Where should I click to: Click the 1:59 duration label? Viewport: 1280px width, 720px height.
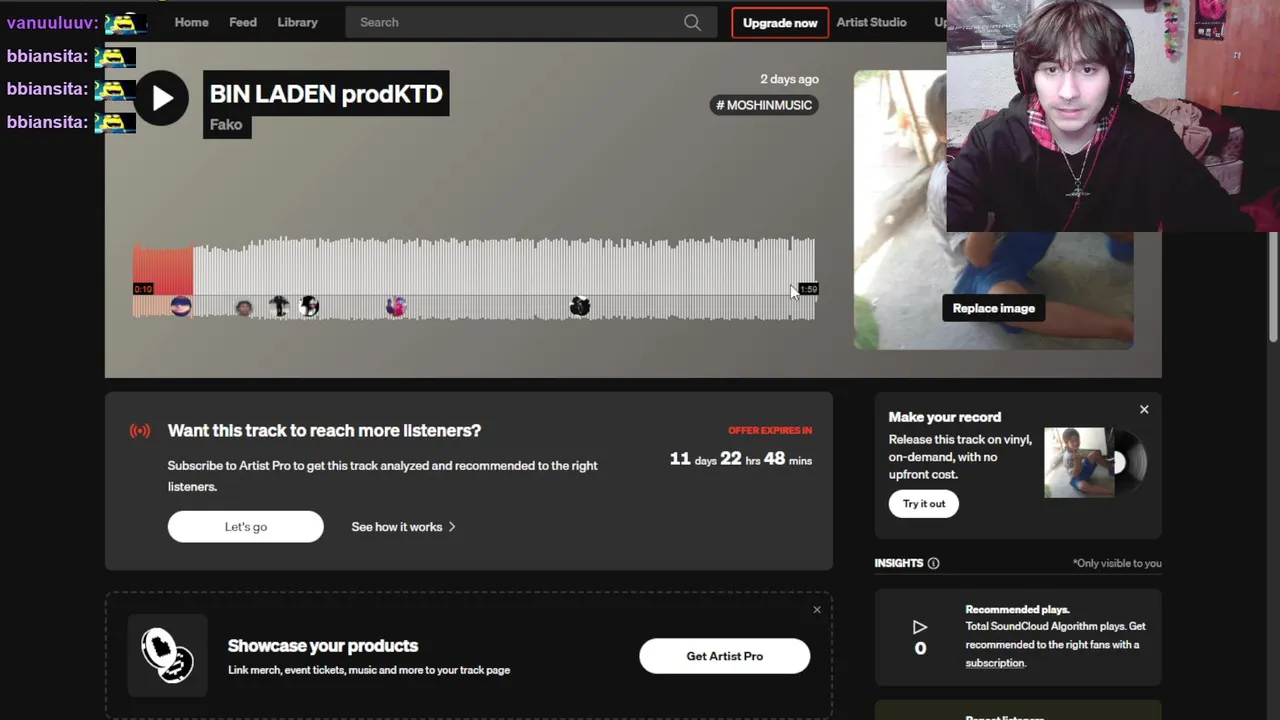[808, 289]
